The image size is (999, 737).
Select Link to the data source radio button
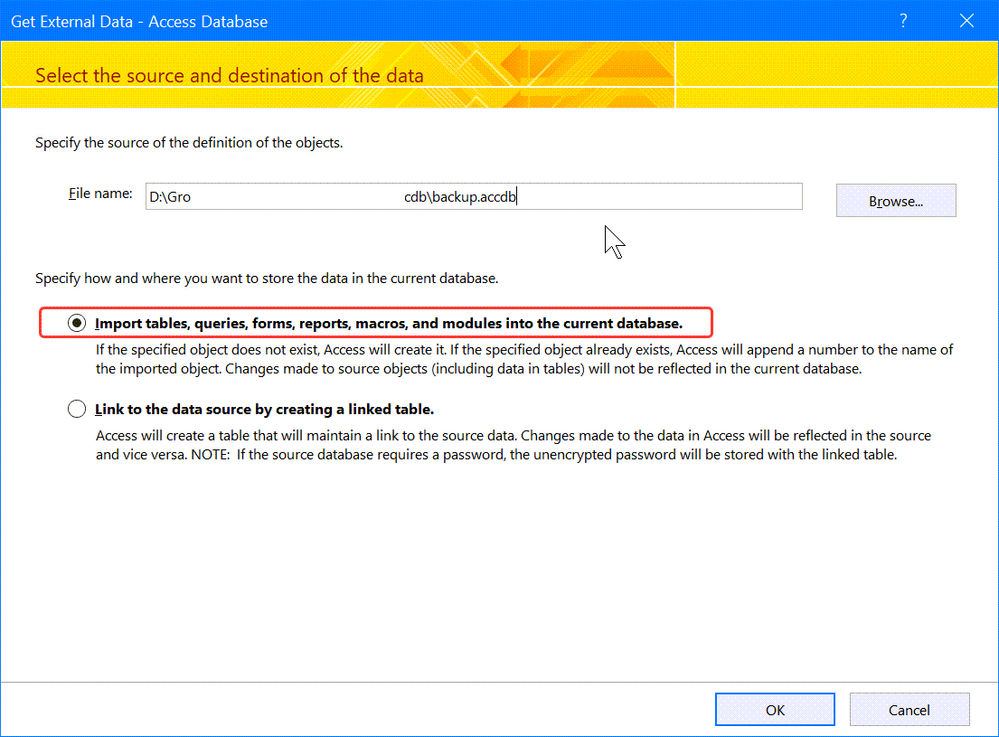[x=76, y=409]
